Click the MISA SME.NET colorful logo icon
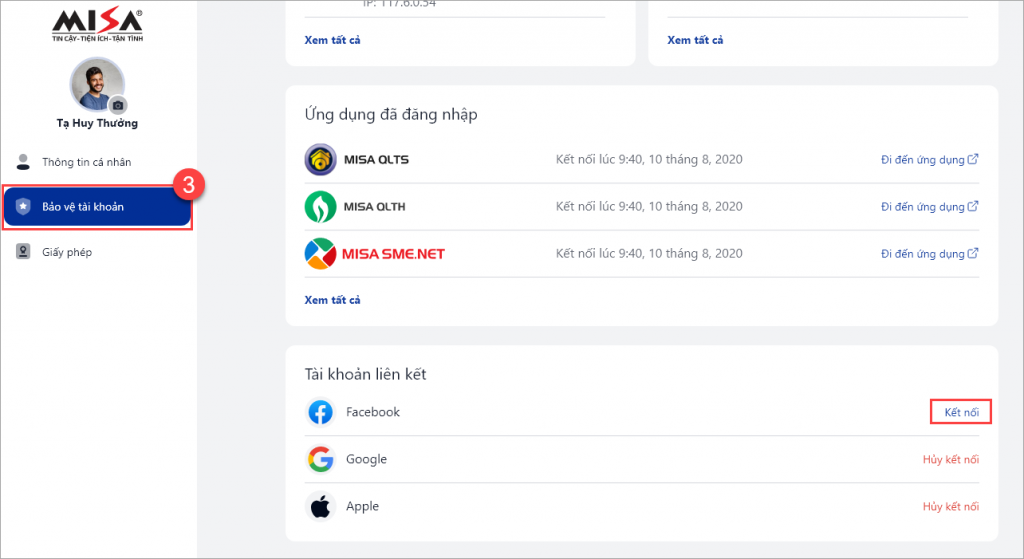Screen dimensions: 1024x559 point(321,253)
